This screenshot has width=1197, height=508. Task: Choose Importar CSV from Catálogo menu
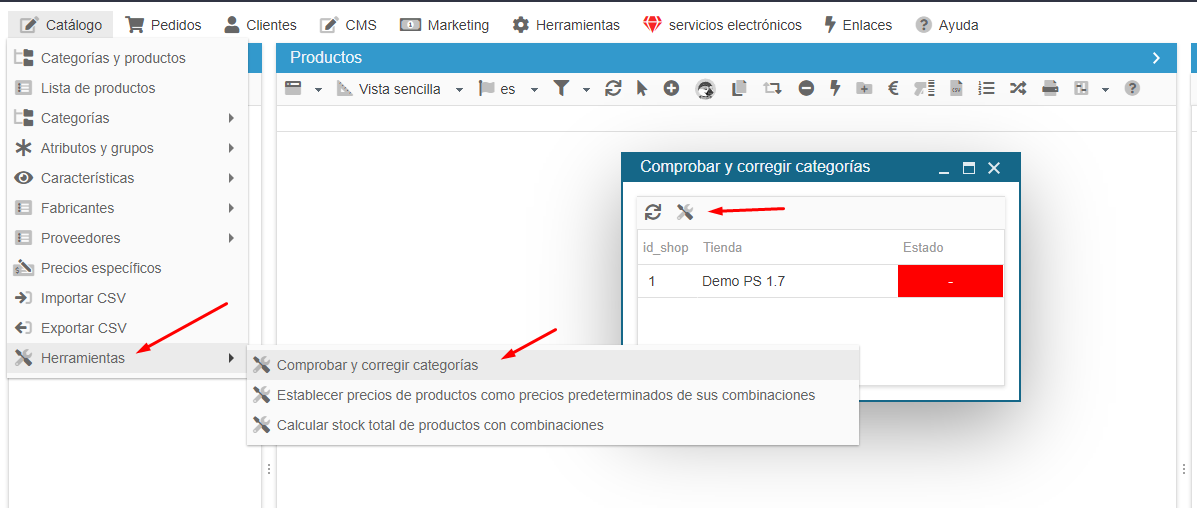(83, 298)
